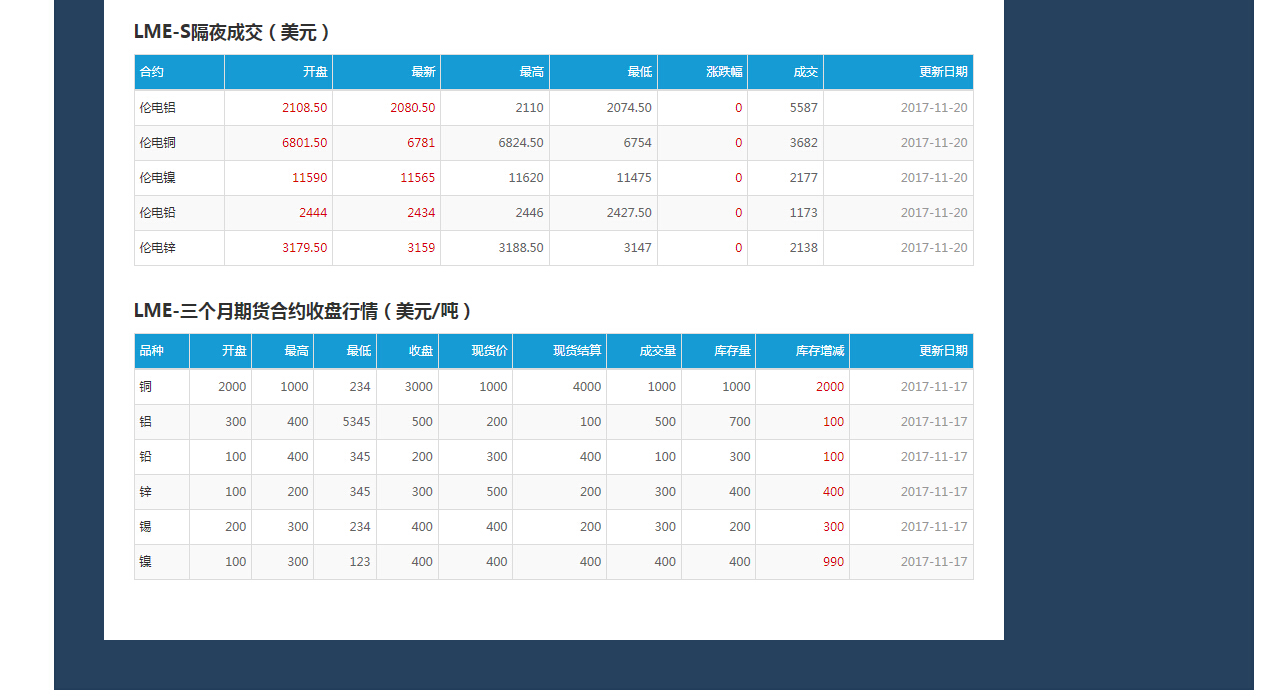The image size is (1272, 696).
Task: Click the high price 6824.50
Action: pyautogui.click(x=521, y=142)
